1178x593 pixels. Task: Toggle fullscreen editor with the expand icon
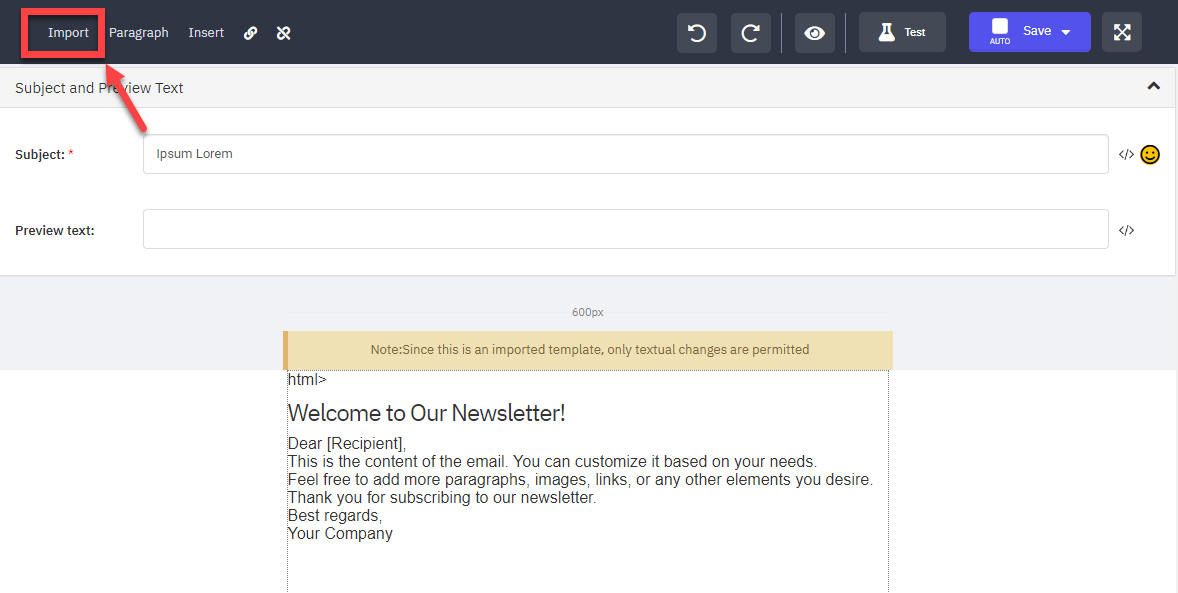[1122, 32]
